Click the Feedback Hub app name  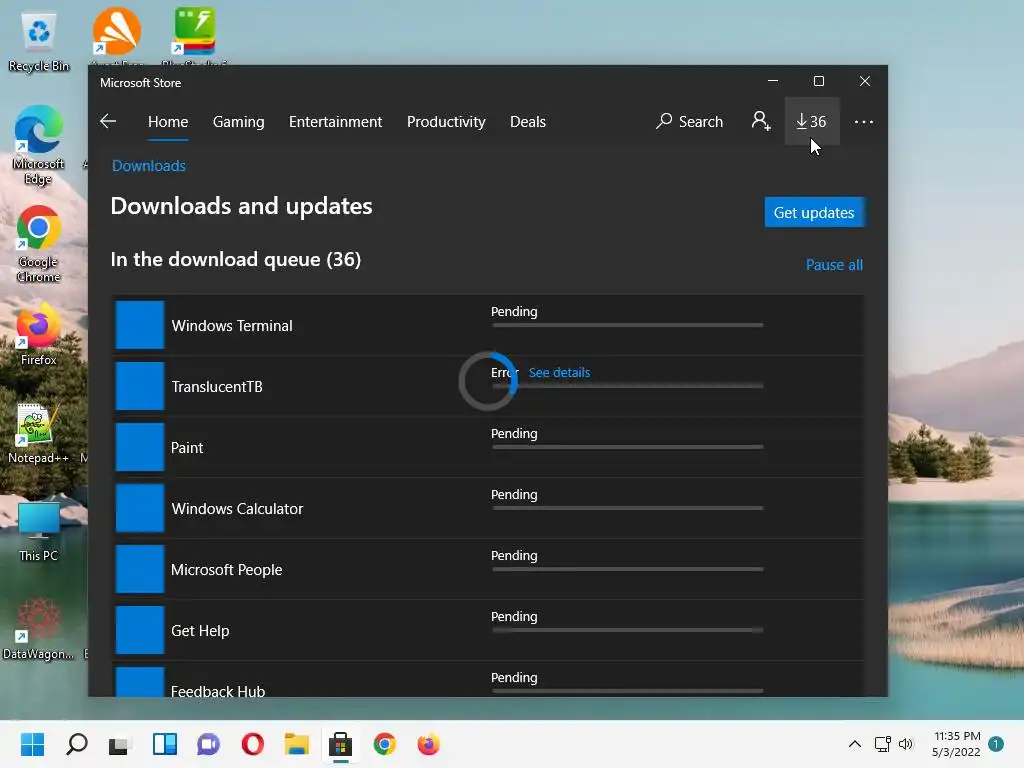[217, 691]
